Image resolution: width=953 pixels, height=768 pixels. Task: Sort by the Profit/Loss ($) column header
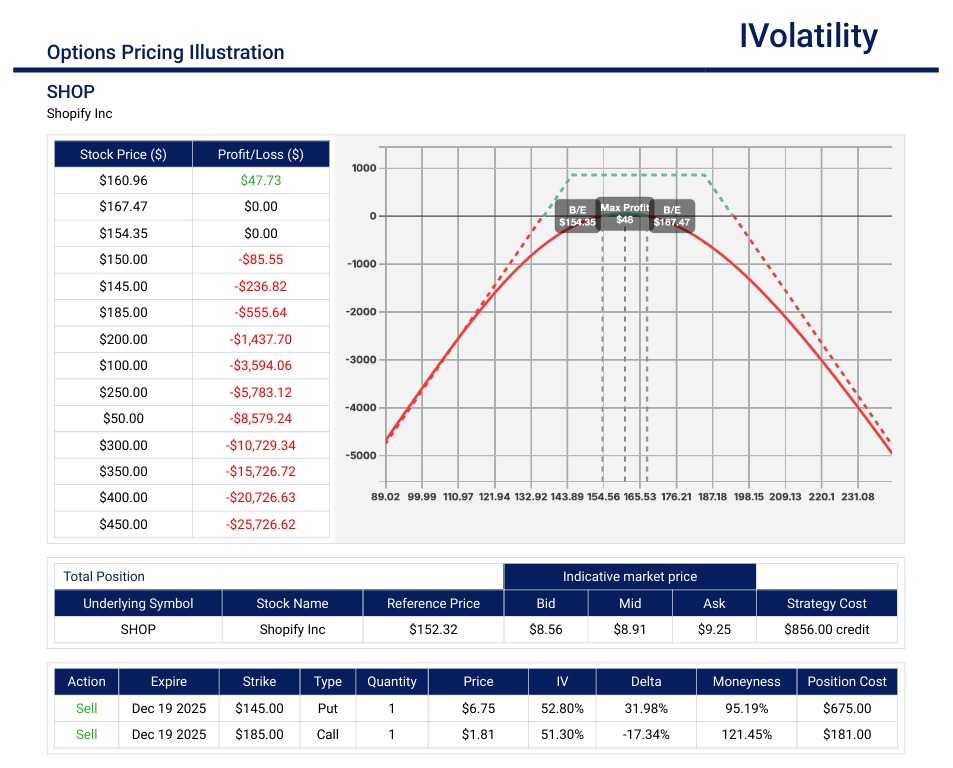point(260,154)
